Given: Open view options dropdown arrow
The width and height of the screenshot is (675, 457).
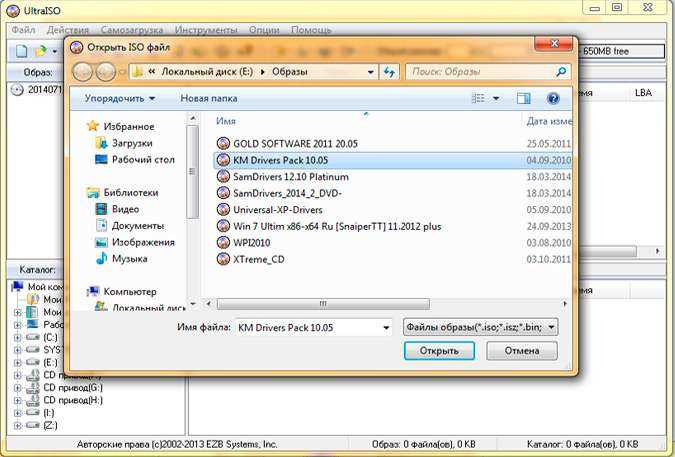Looking at the screenshot, I should pyautogui.click(x=496, y=99).
